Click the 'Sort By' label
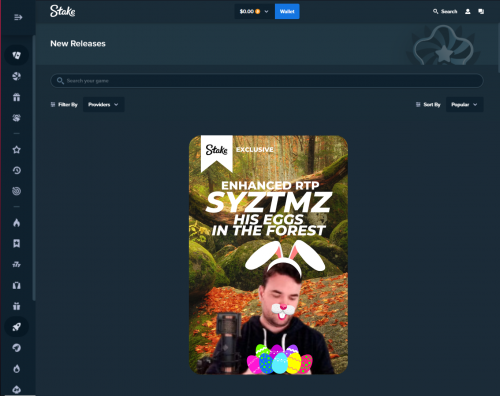Viewport: 500px width, 396px height. [x=432, y=104]
